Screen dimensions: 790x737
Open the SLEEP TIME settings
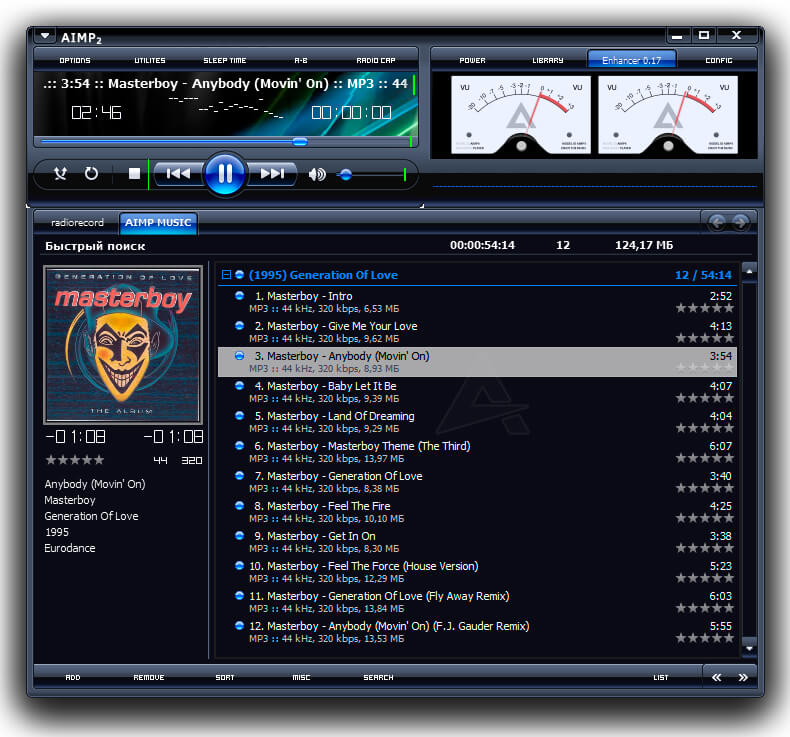tap(225, 60)
